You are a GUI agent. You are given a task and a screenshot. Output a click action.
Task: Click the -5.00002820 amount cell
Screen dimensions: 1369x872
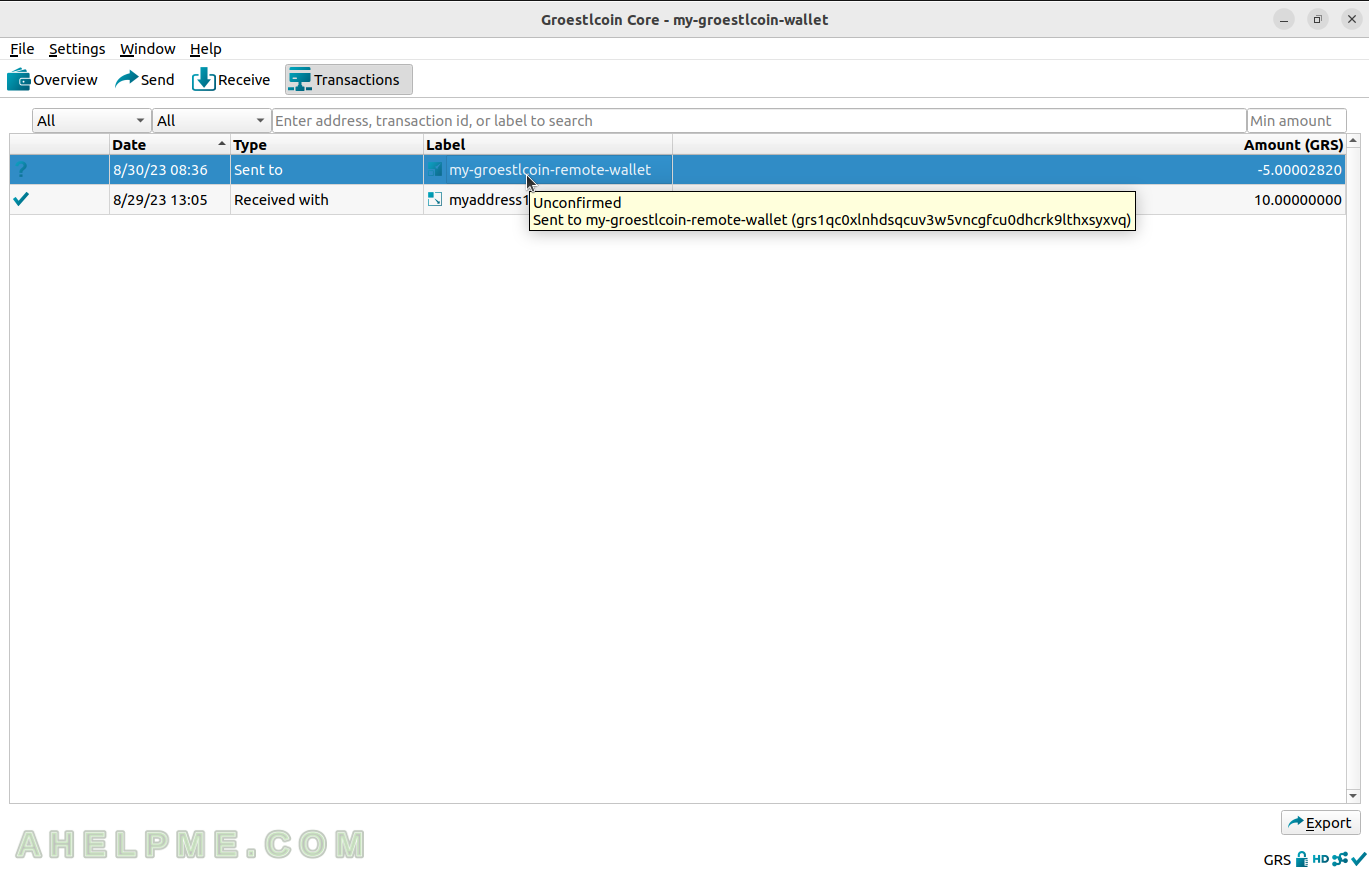1299,170
